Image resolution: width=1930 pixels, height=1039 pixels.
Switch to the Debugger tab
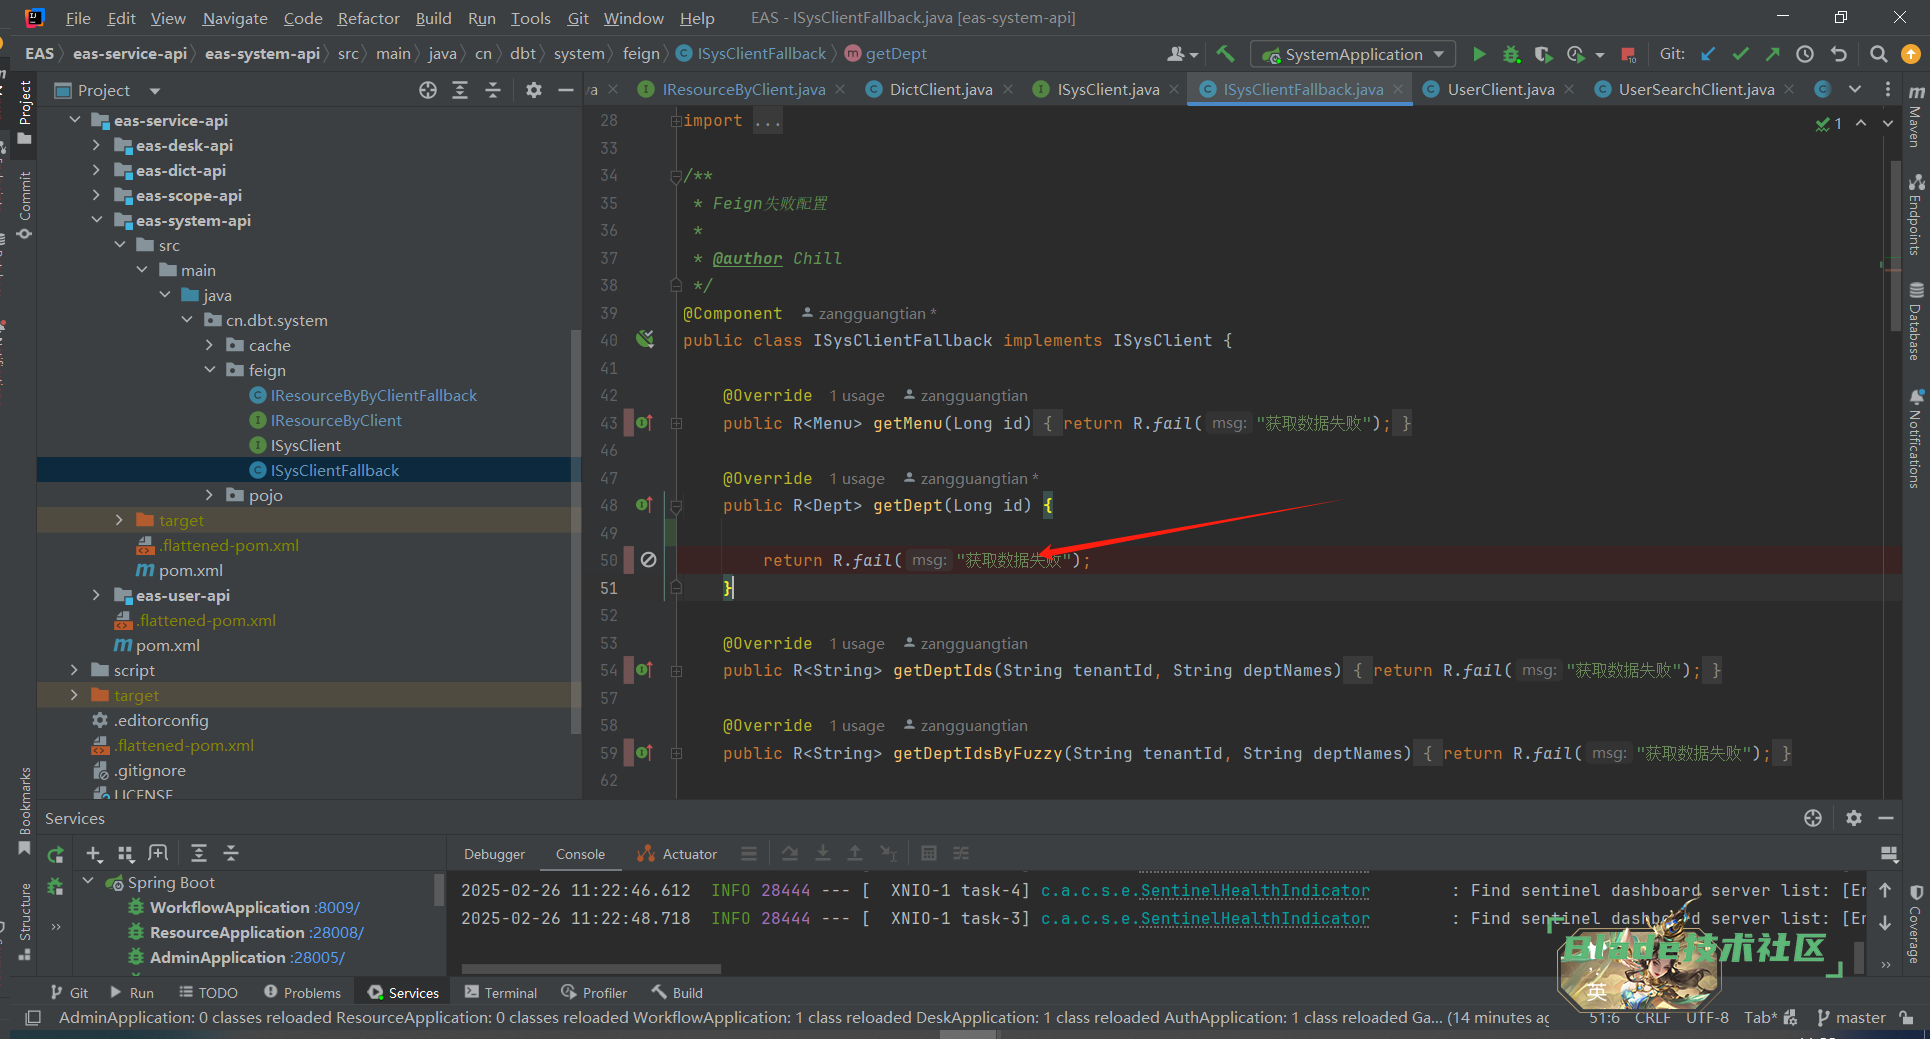[494, 854]
